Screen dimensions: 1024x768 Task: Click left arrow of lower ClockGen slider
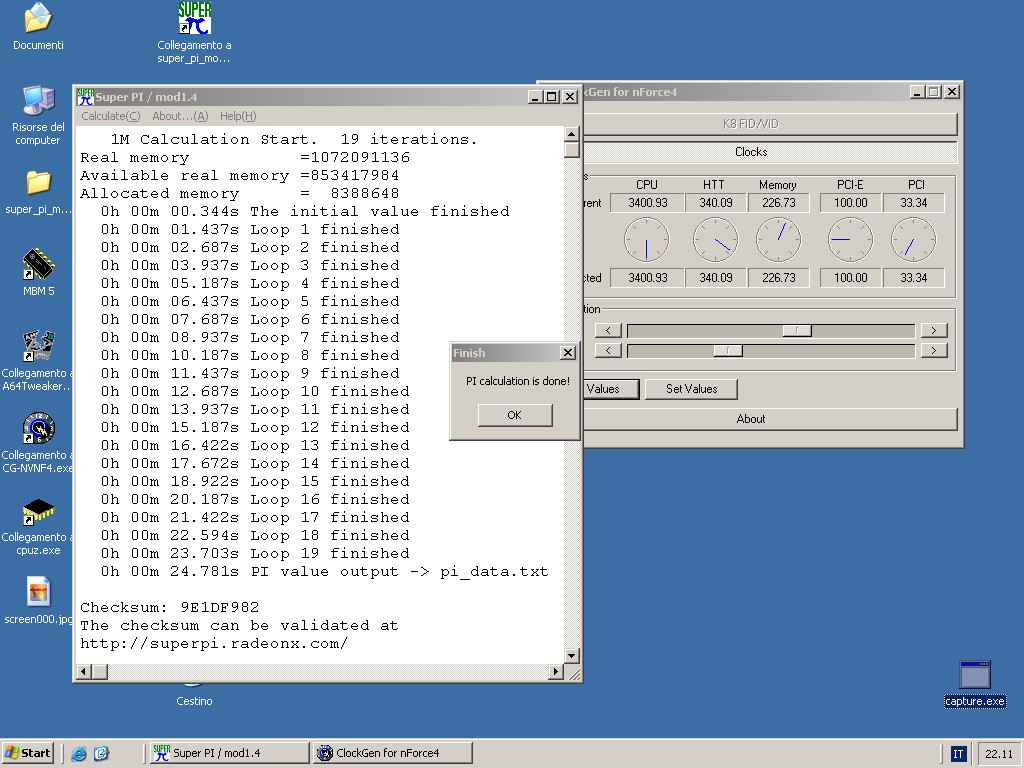(608, 351)
